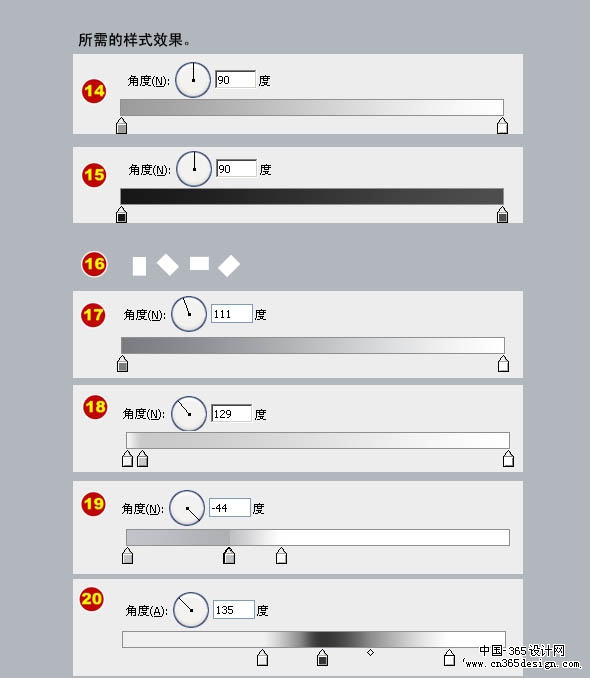Select the right white color stop in gradient 14
Viewport: 590px width, 678px height.
click(x=502, y=126)
